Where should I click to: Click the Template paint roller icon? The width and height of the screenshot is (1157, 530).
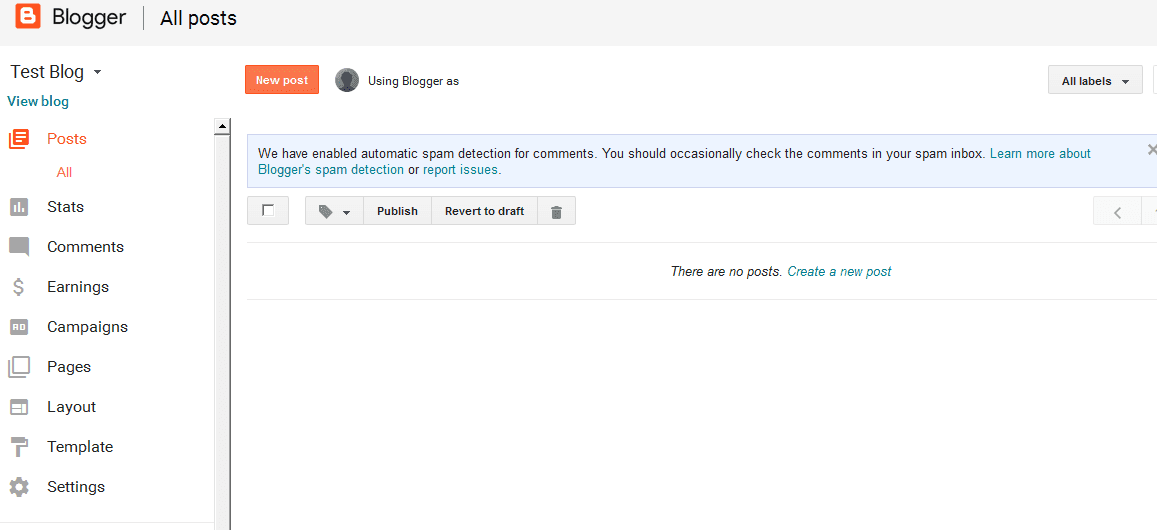pos(19,447)
